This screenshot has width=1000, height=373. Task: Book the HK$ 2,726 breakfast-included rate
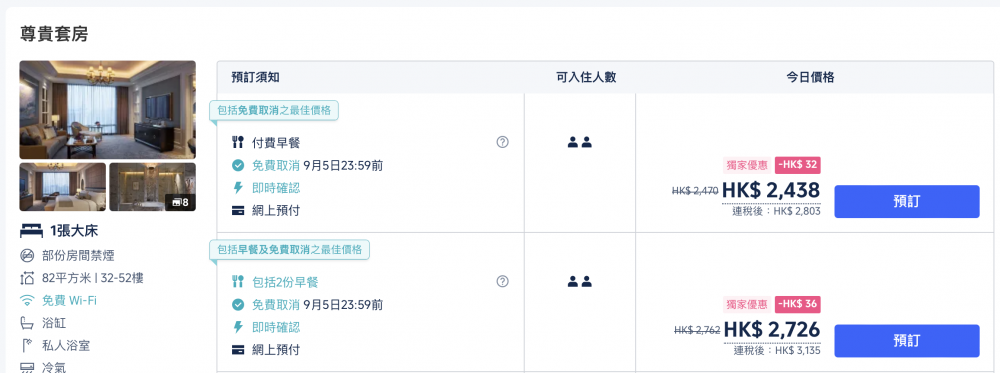(x=906, y=340)
